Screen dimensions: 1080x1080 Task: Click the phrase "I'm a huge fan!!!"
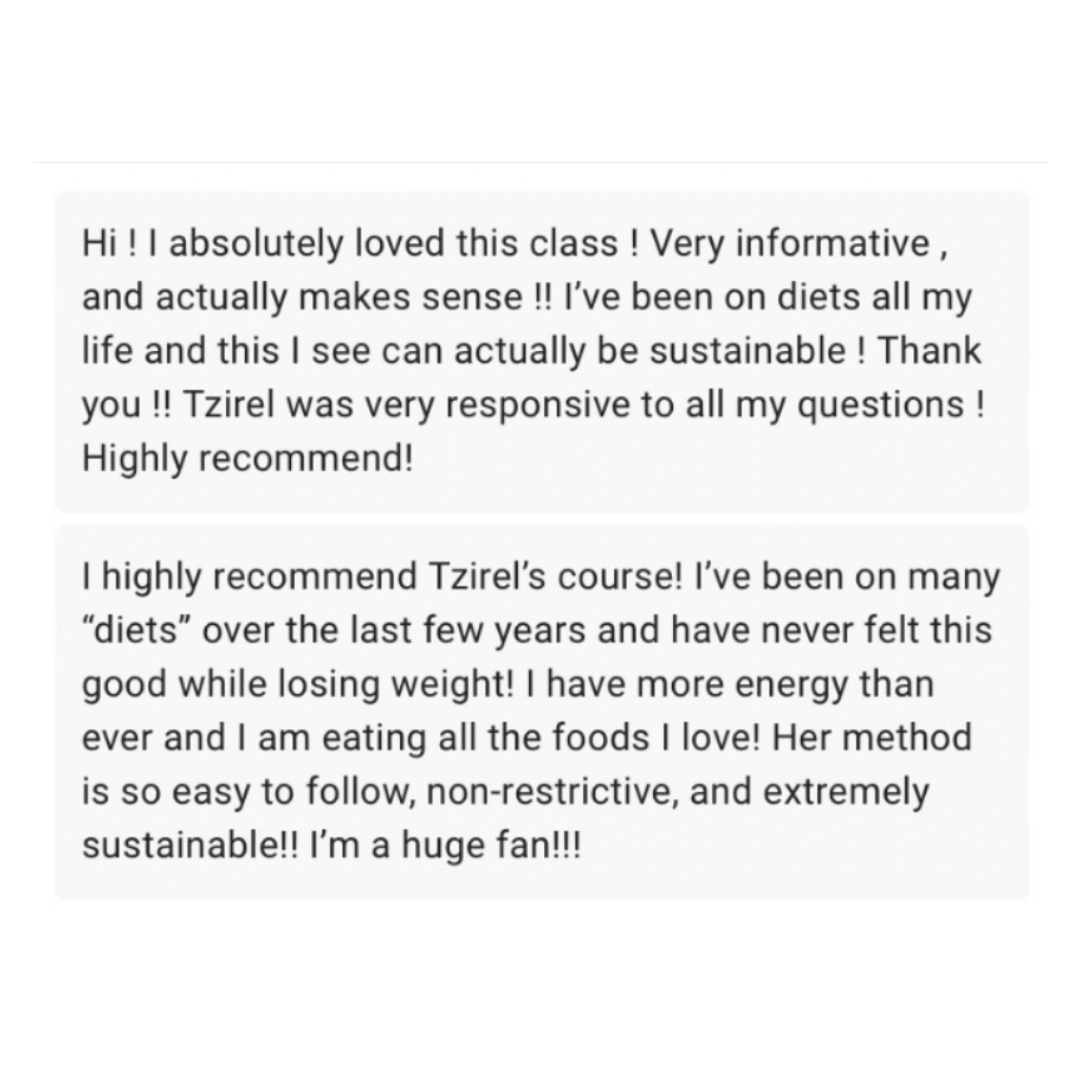(x=446, y=845)
